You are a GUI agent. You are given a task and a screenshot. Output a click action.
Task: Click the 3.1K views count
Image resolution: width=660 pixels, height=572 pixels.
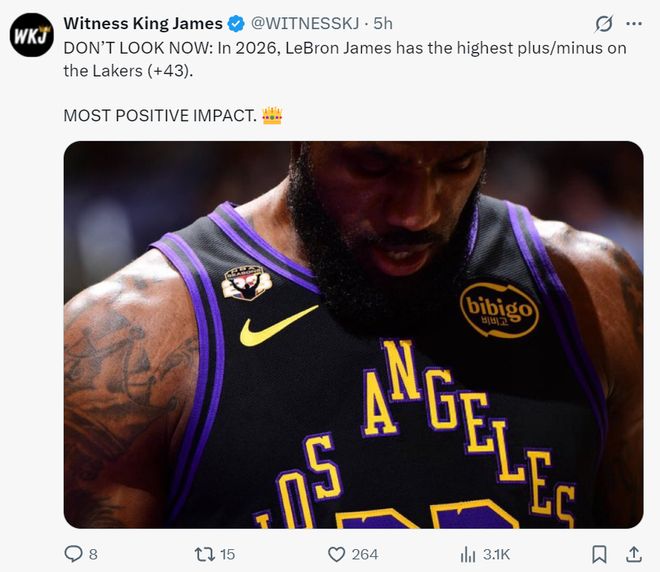[x=497, y=554]
